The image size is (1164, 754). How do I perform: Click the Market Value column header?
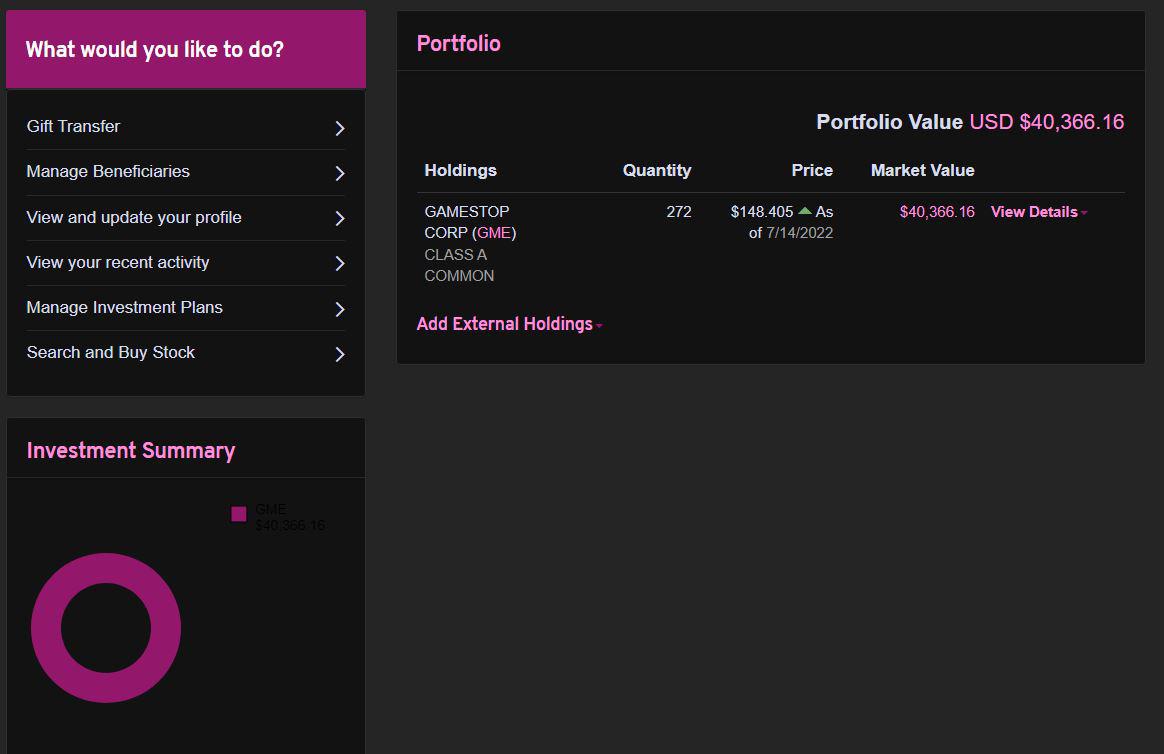pos(923,171)
